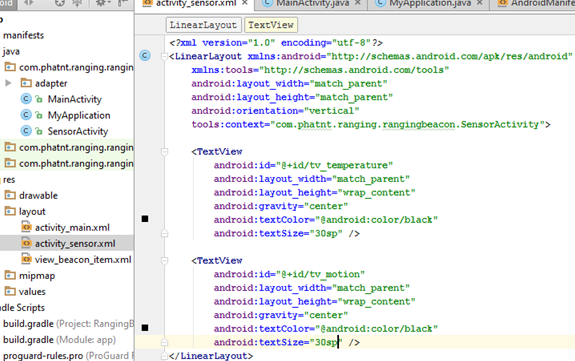Select the manifests node

[x=23, y=35]
